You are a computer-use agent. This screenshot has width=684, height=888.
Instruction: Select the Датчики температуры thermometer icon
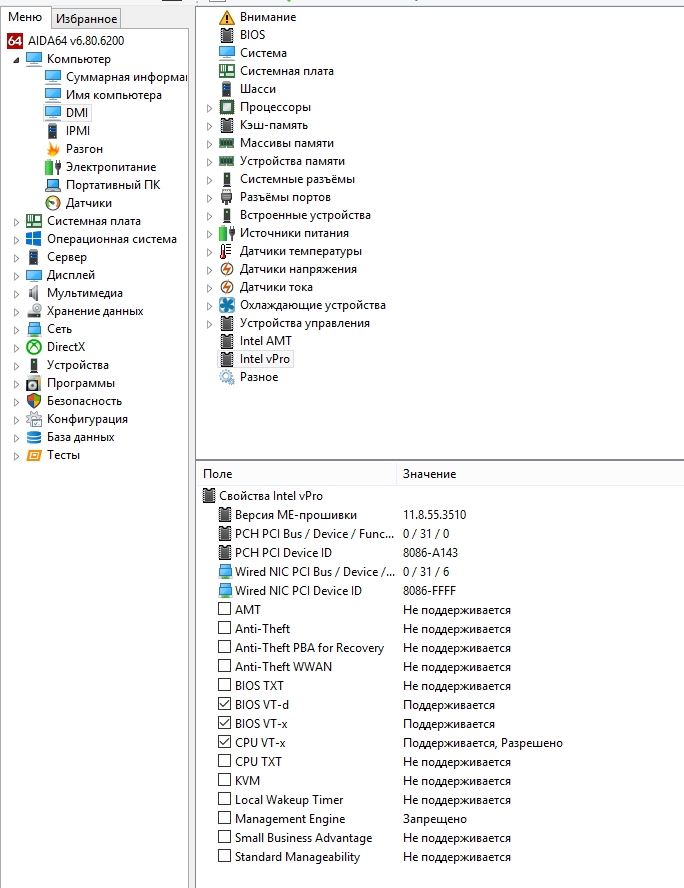coord(226,251)
